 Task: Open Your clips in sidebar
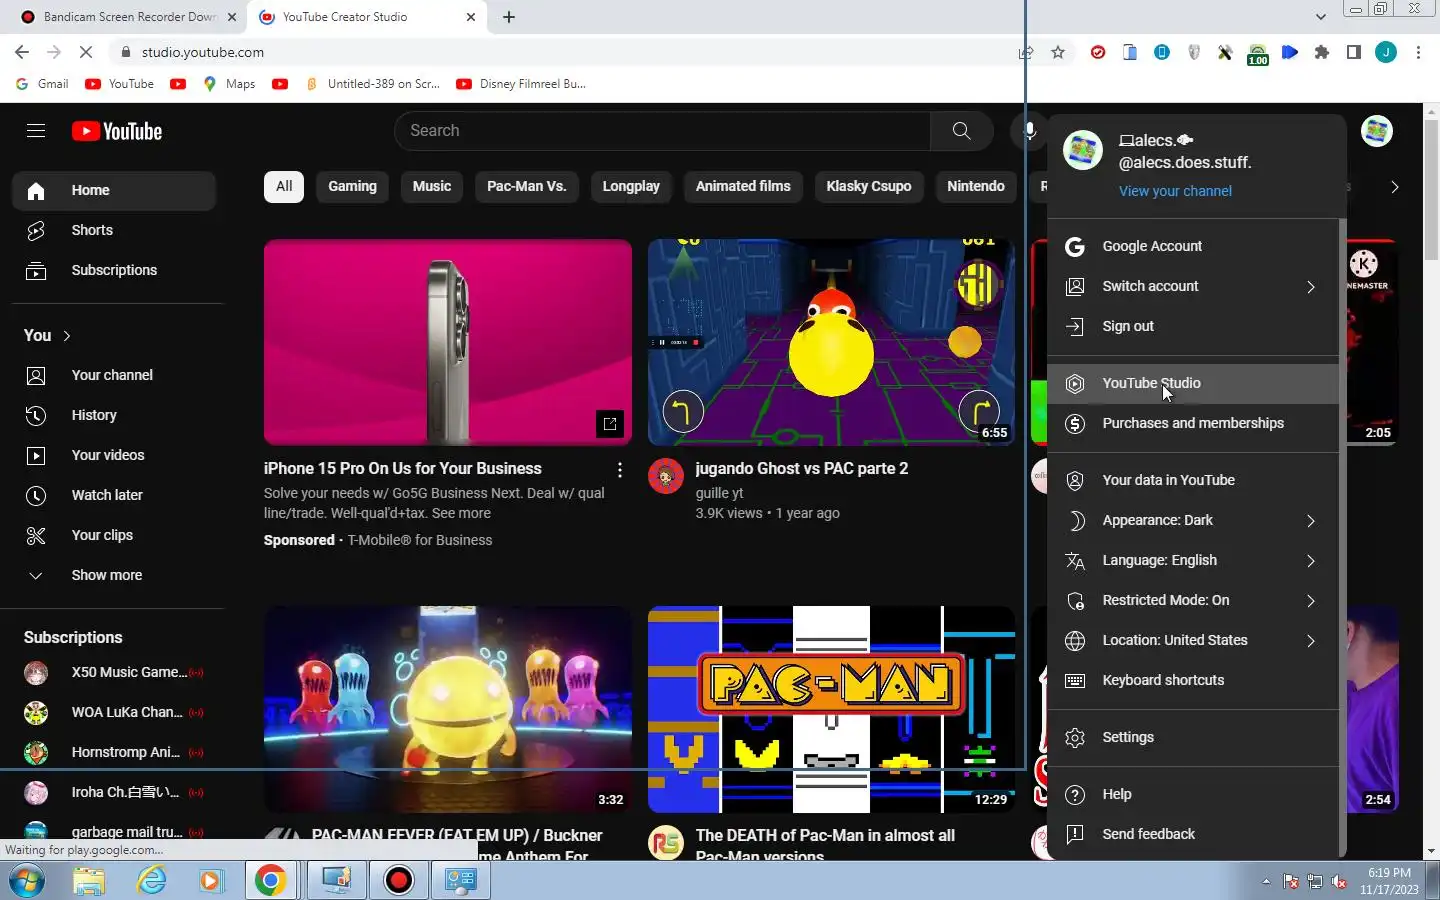[113, 535]
